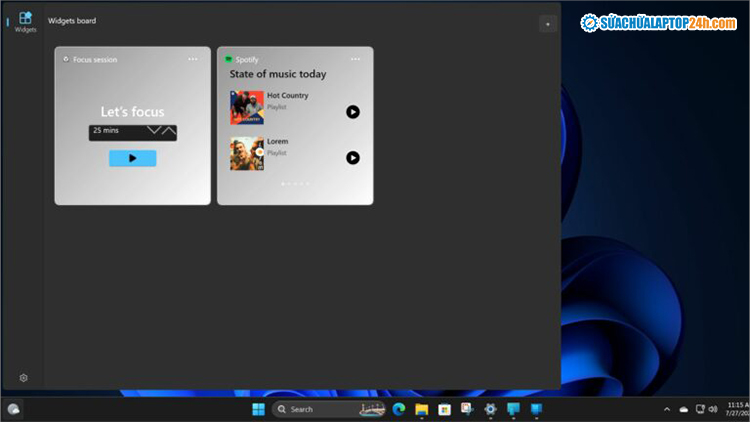Click the Lorem playlist title
The image size is (750, 422).
[x=277, y=142]
